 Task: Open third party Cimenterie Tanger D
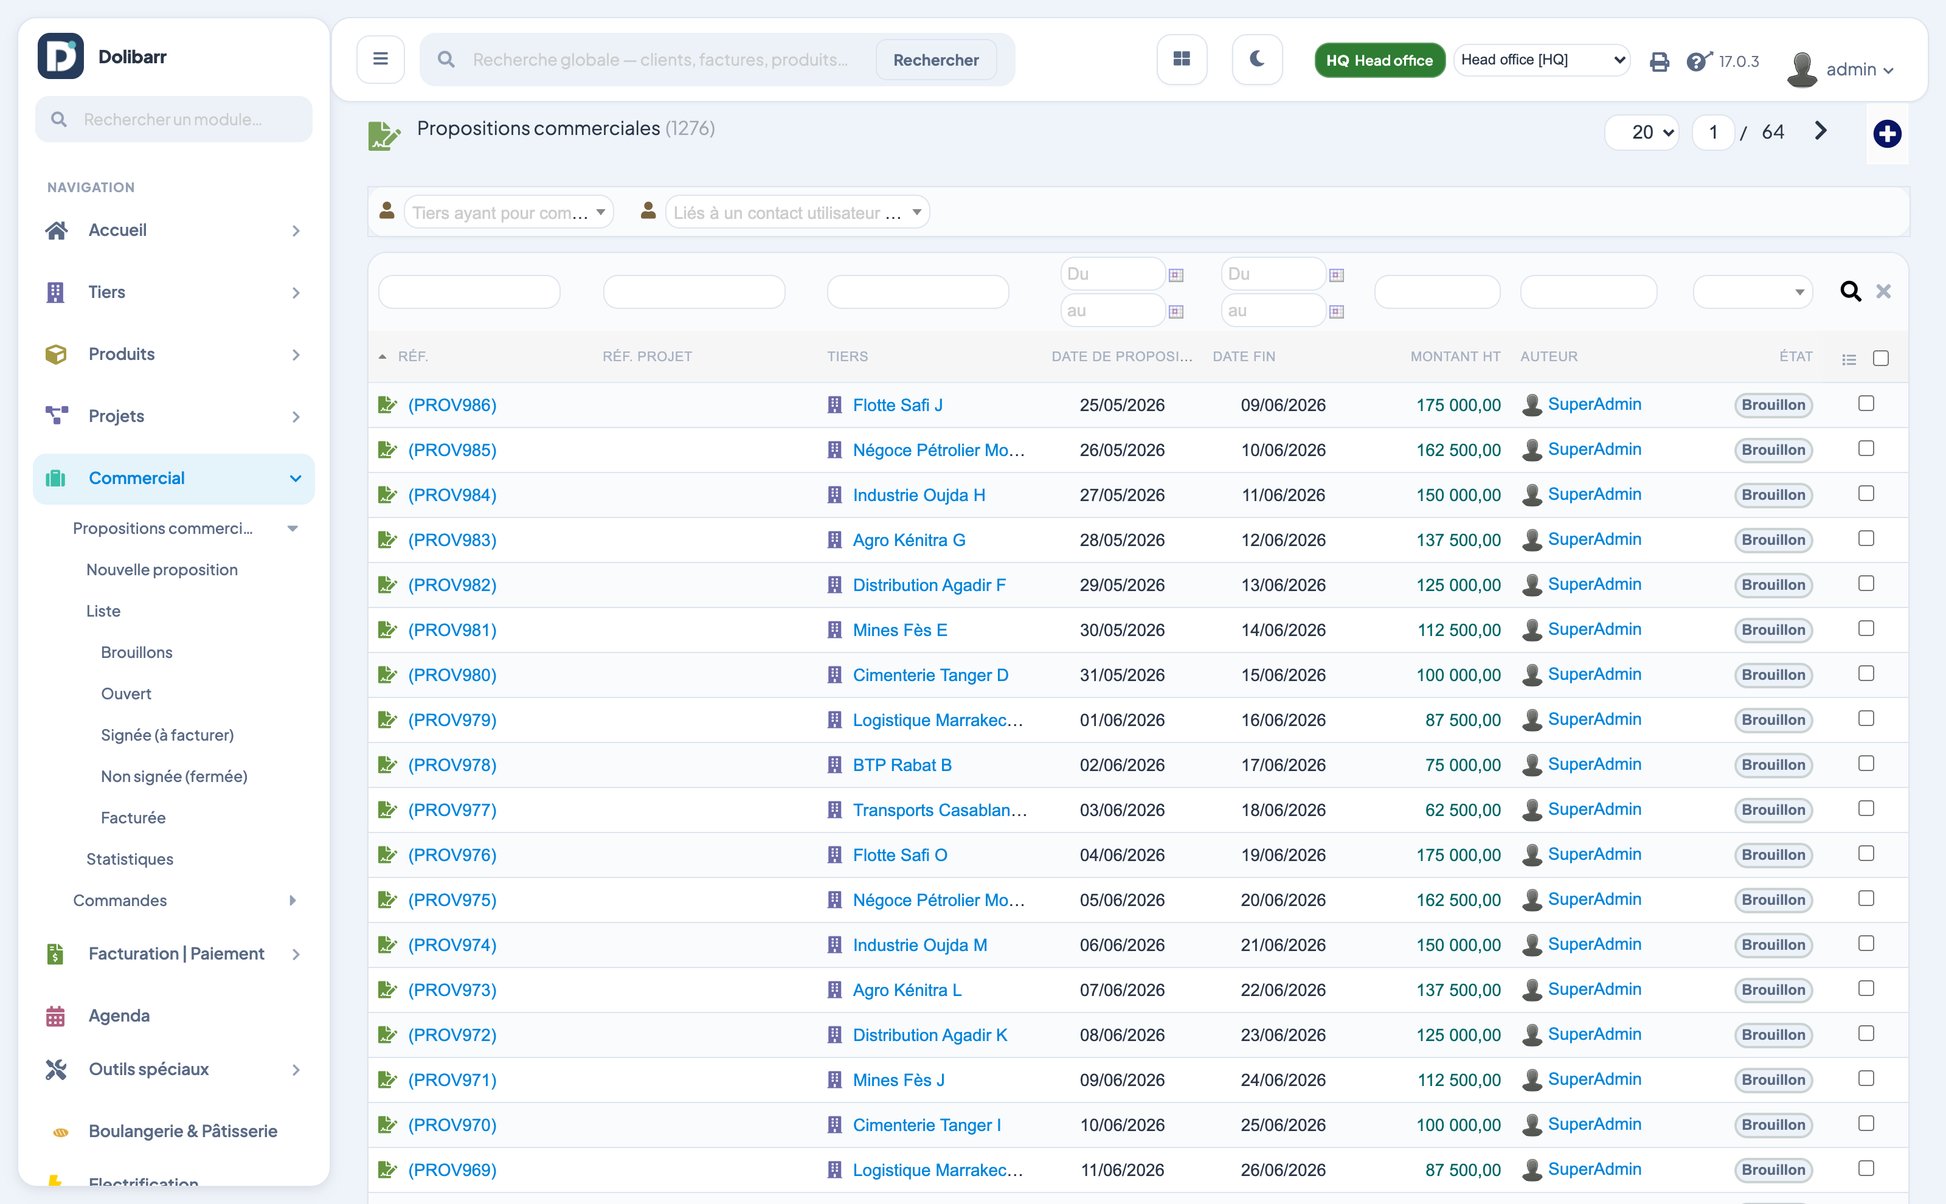point(930,675)
